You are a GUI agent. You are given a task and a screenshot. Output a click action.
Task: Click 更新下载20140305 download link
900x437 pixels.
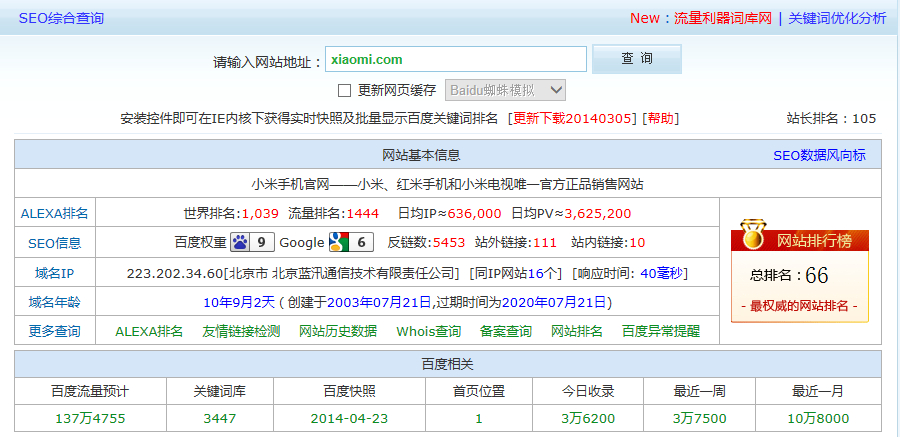click(x=574, y=118)
